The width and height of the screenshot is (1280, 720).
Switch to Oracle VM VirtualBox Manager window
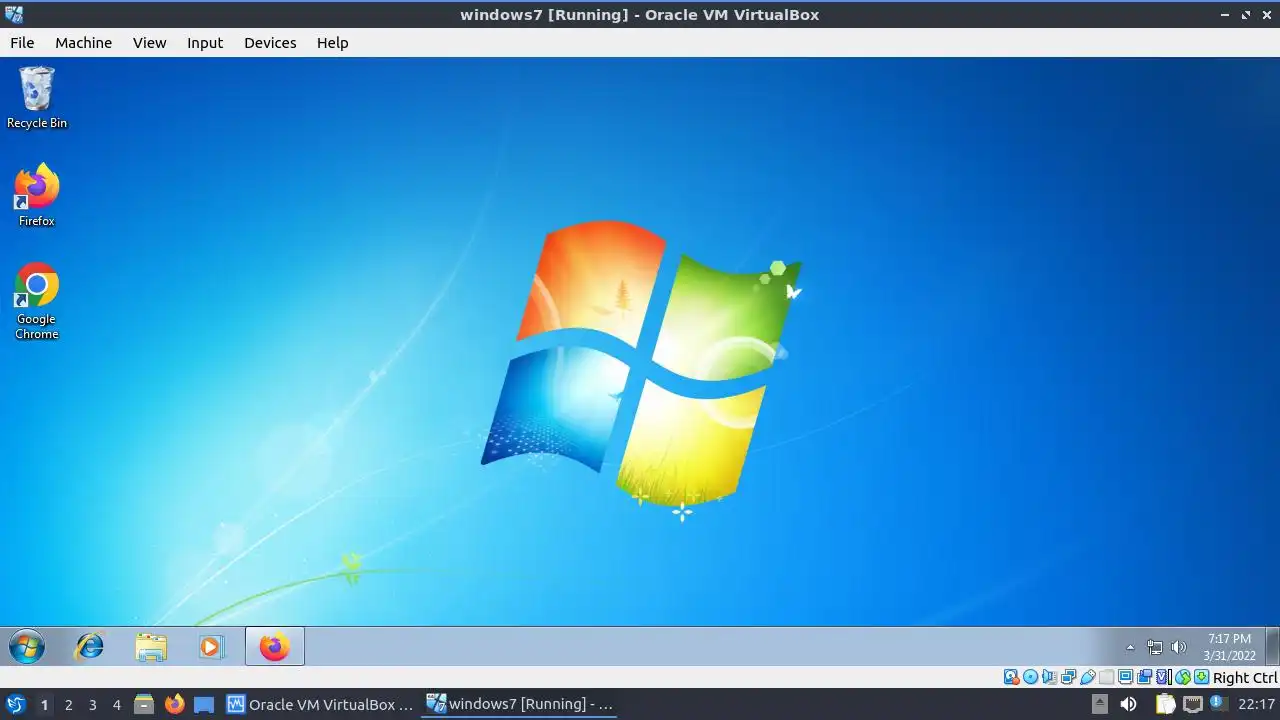(319, 704)
